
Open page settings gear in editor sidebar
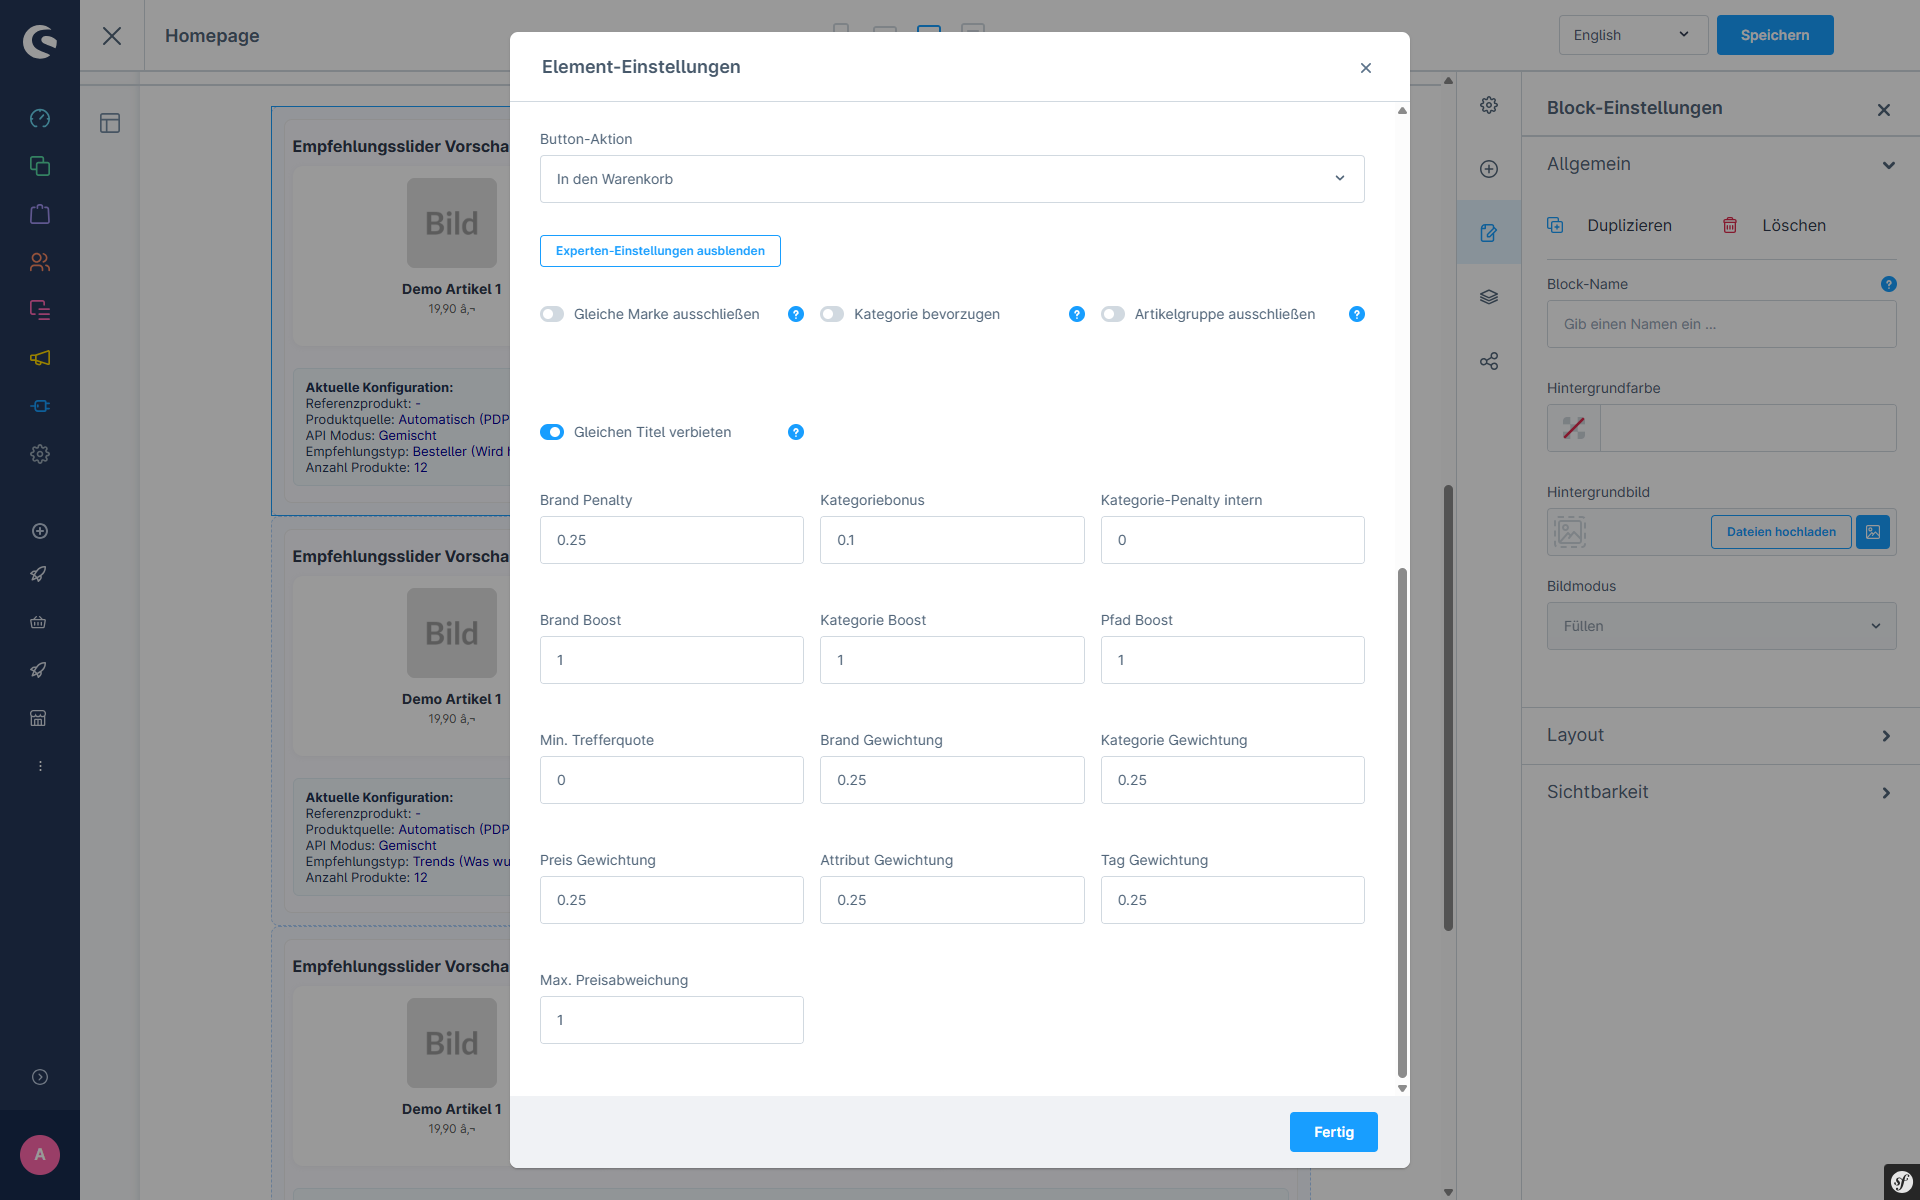click(x=1489, y=105)
